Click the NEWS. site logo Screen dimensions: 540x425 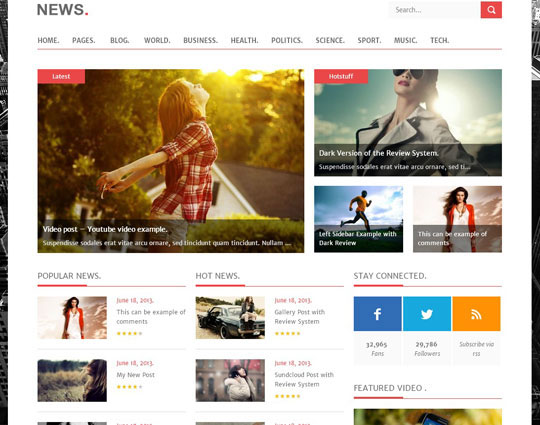click(x=63, y=10)
